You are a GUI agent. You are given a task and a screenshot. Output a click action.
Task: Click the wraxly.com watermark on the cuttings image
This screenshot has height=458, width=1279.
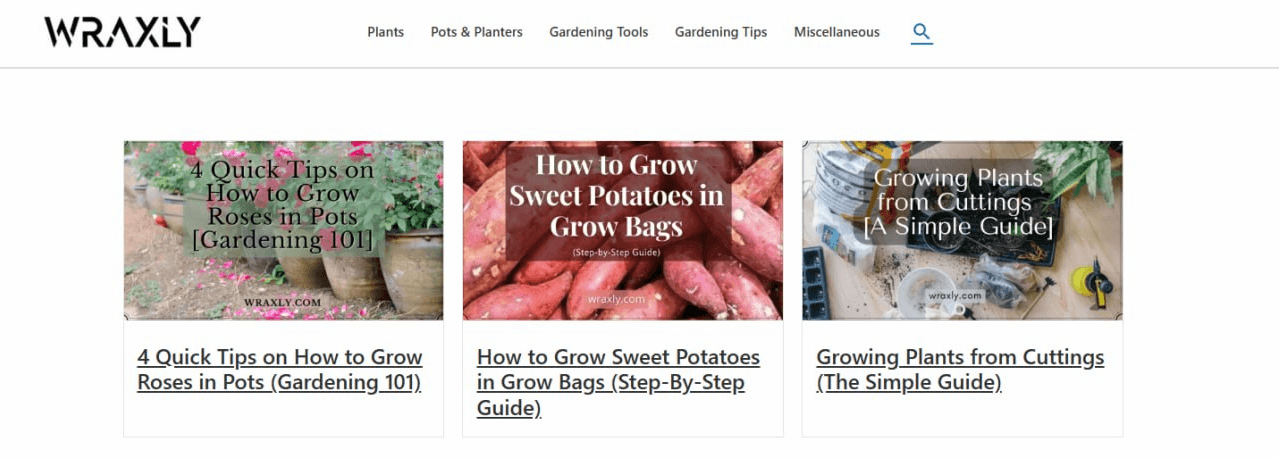[x=956, y=296]
